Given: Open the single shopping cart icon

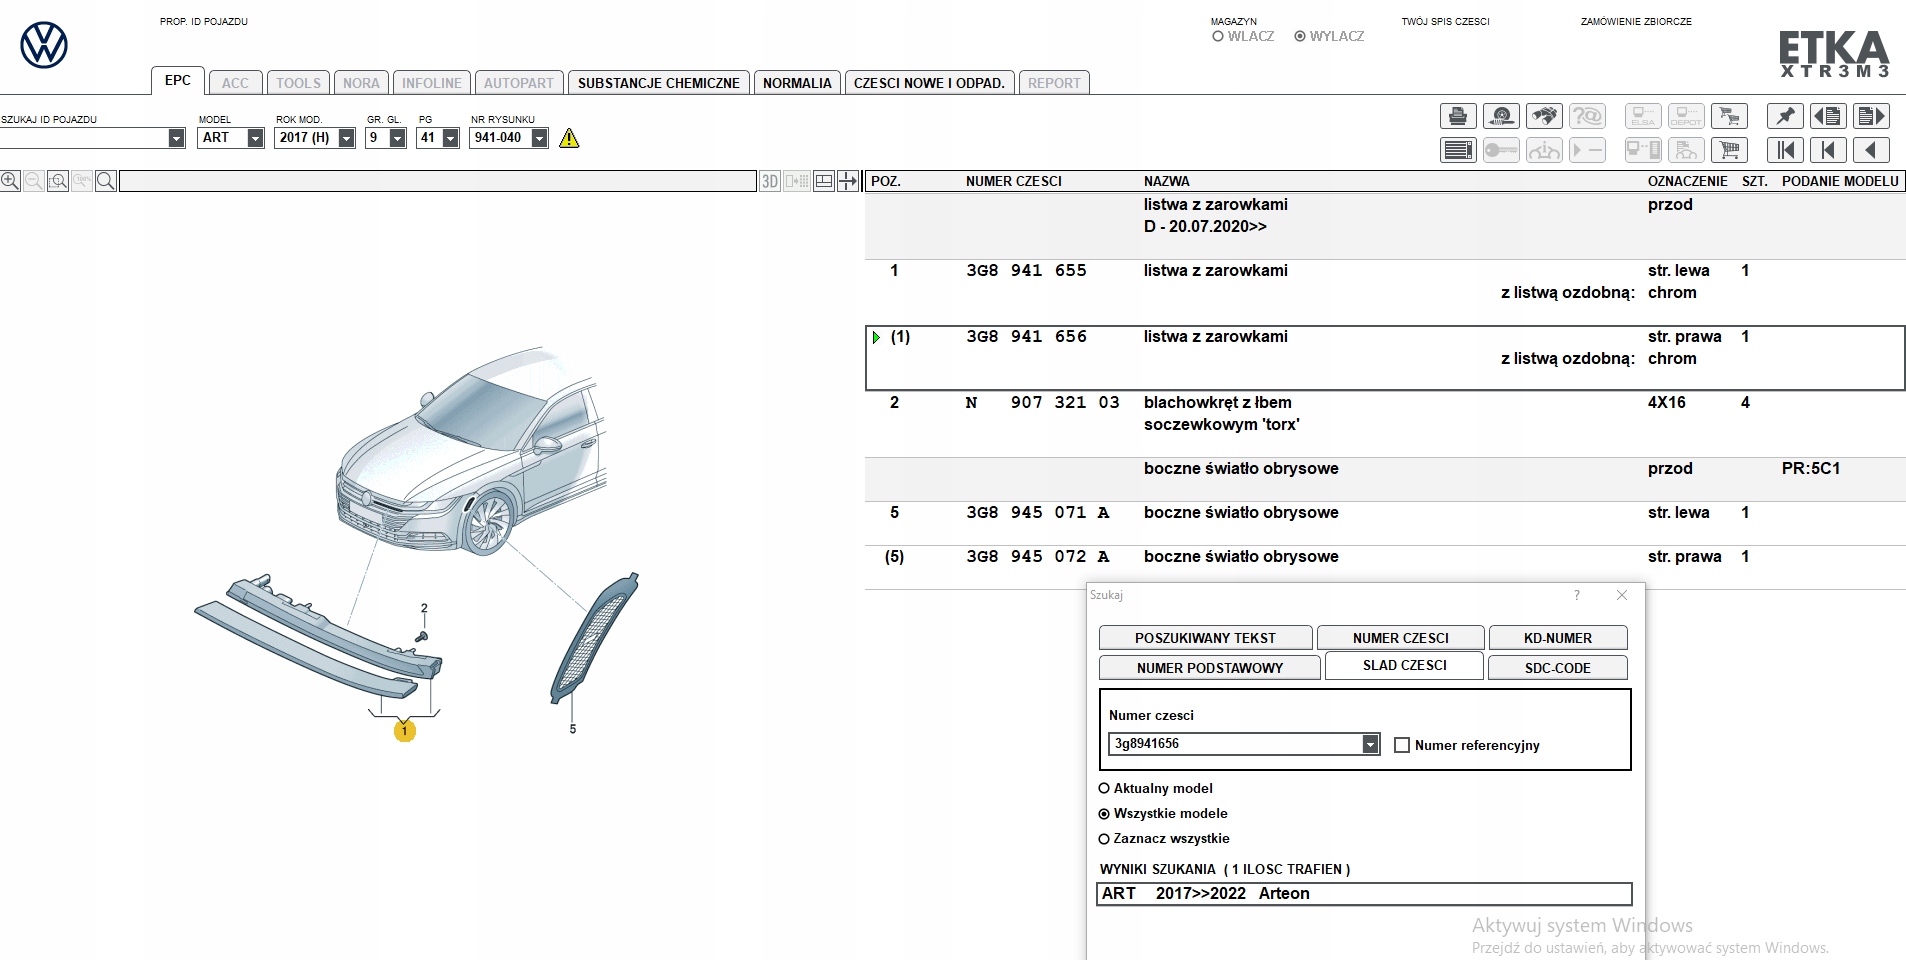Looking at the screenshot, I should click(1729, 151).
